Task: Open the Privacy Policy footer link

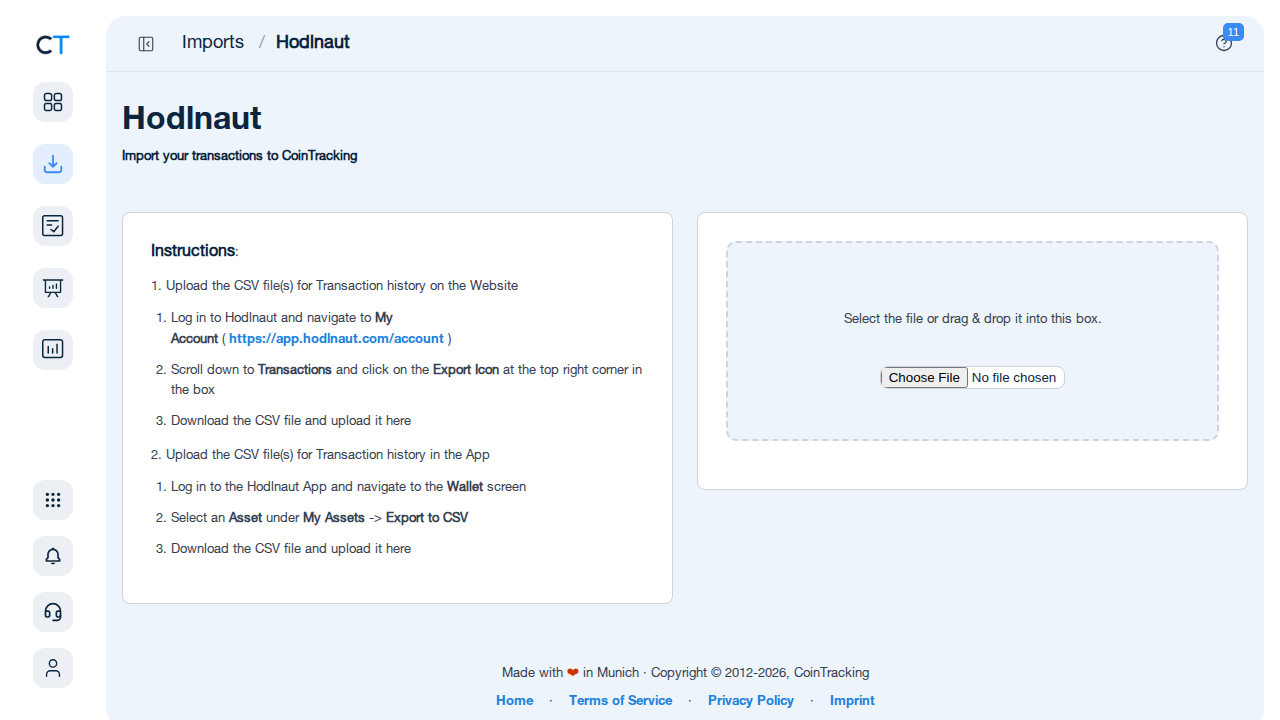Action: point(751,700)
